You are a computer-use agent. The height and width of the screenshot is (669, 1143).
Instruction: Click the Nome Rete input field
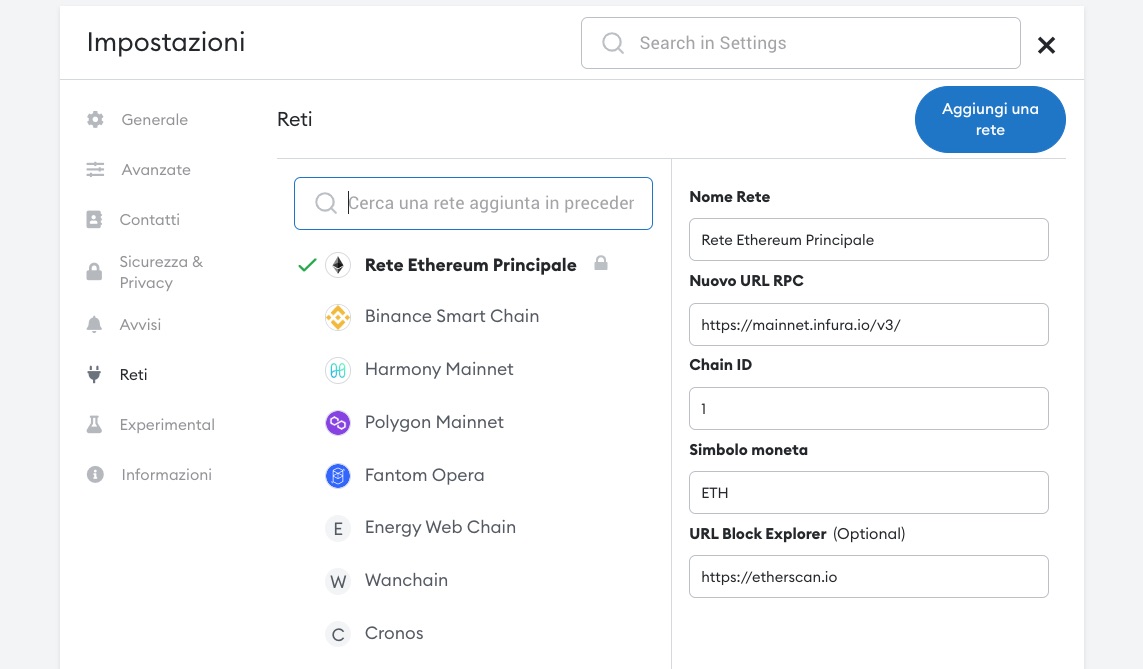[x=868, y=240]
